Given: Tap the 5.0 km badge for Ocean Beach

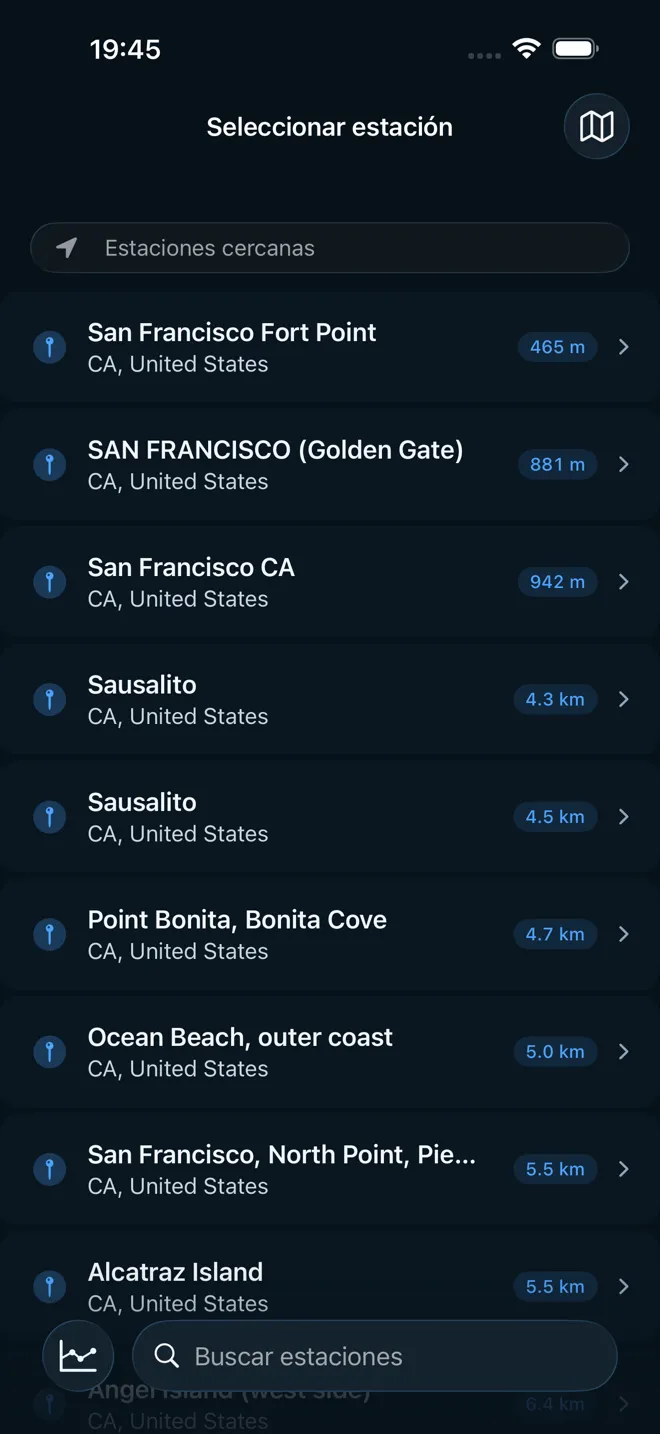Looking at the screenshot, I should tap(555, 1051).
